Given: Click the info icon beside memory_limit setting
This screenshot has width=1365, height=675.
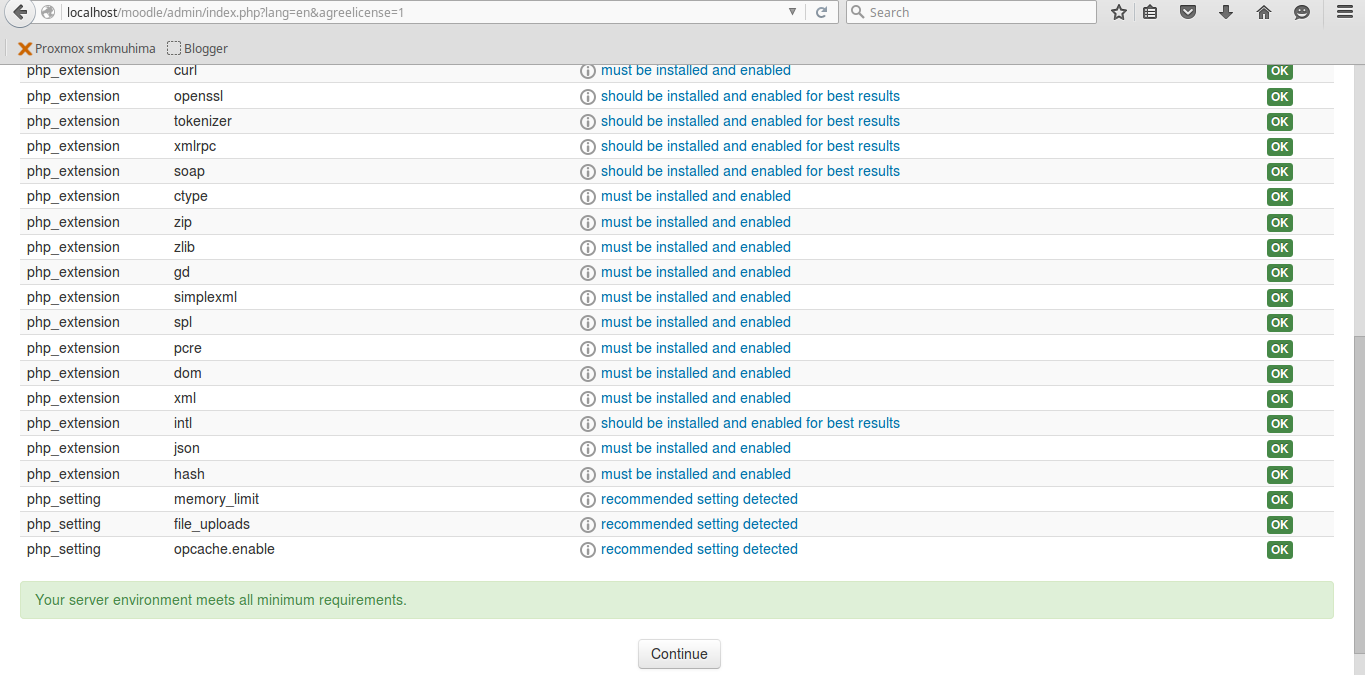Looking at the screenshot, I should click(x=588, y=499).
